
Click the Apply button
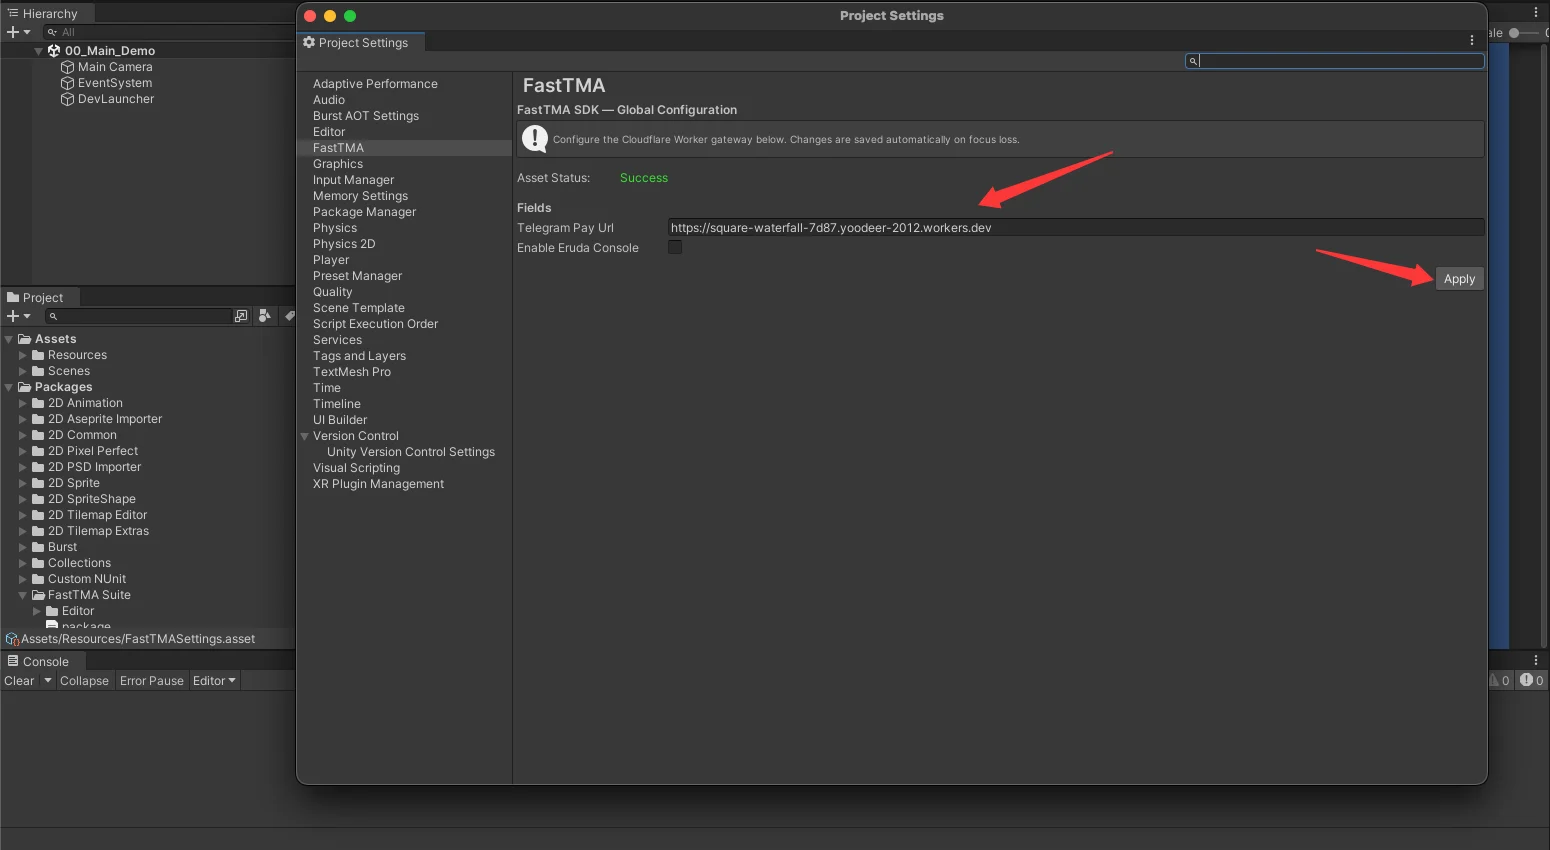tap(1459, 279)
